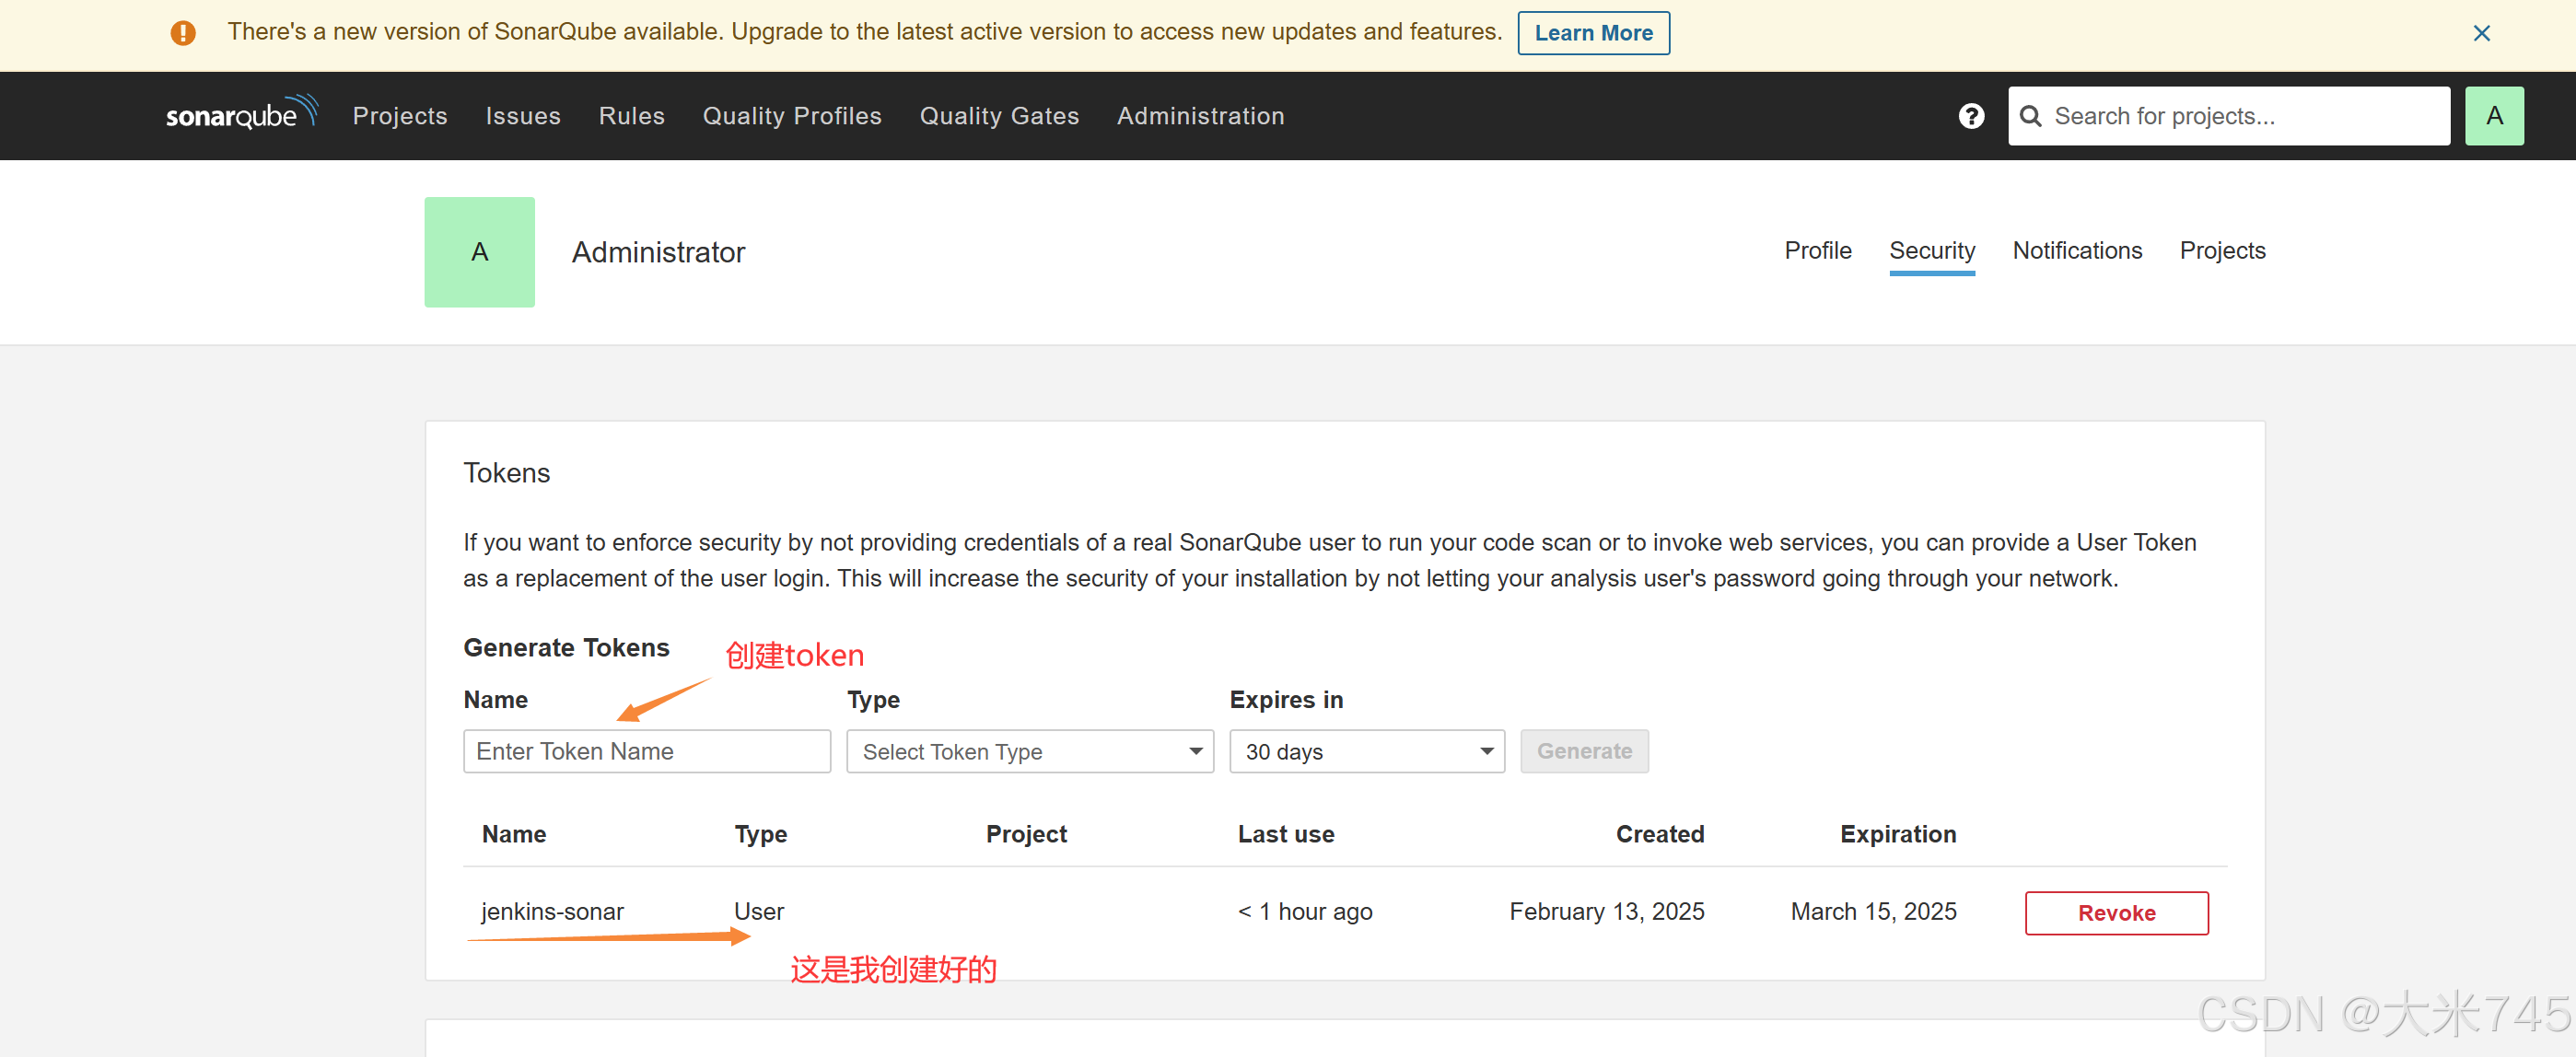2576x1057 pixels.
Task: Open the Administration menu
Action: [1199, 116]
